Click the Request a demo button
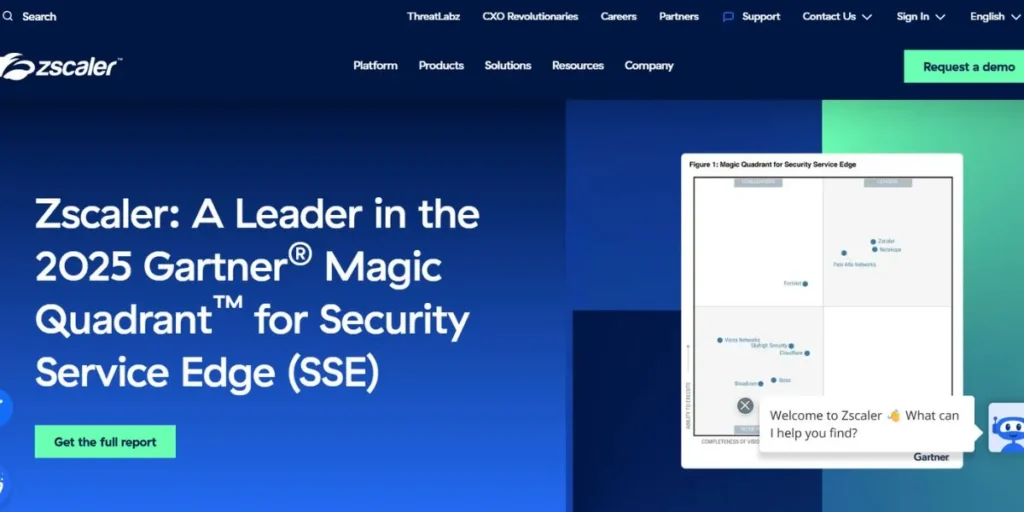Viewport: 1024px width, 512px height. pyautogui.click(x=964, y=67)
